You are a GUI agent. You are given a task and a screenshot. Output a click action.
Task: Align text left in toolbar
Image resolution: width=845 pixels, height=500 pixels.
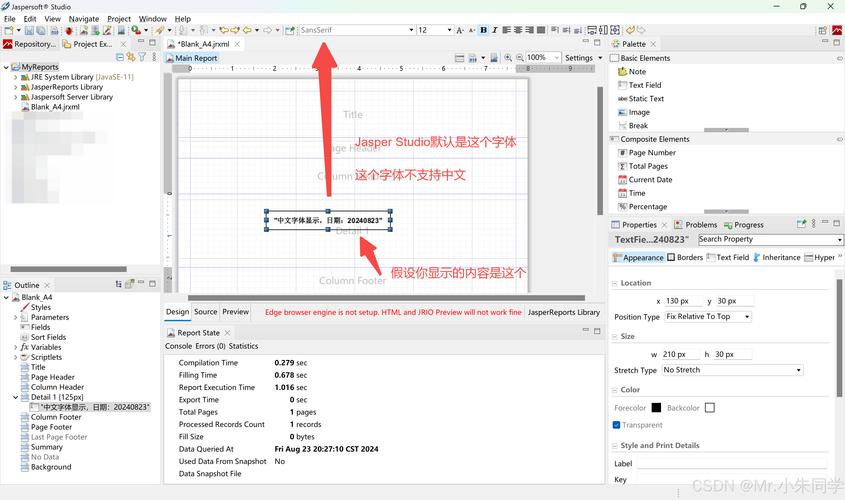click(506, 30)
